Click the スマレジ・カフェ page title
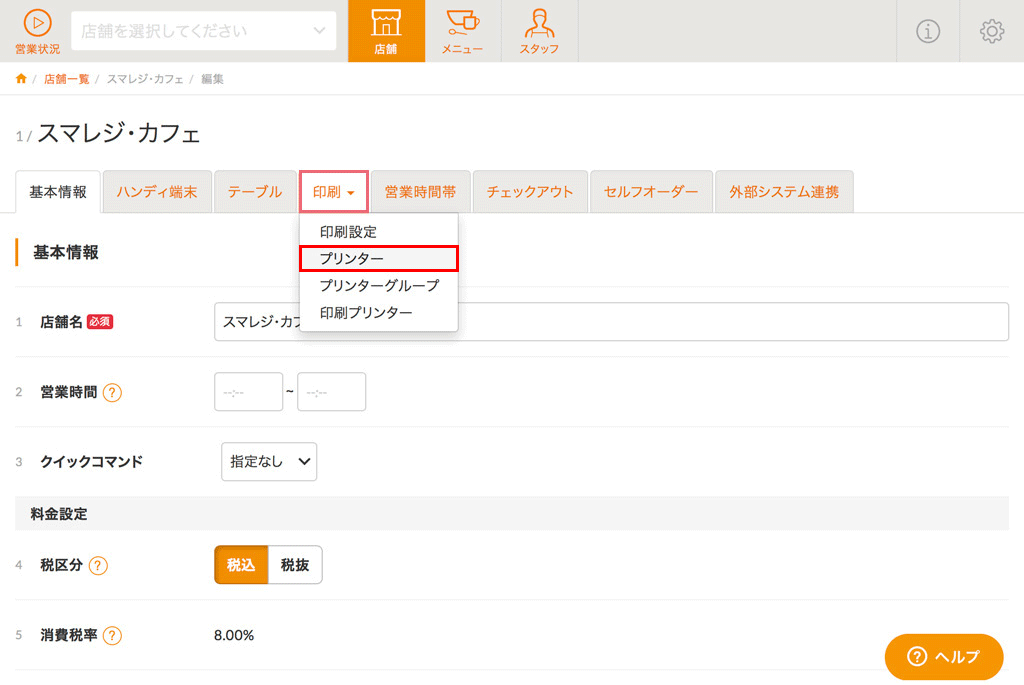The image size is (1024, 685). (119, 134)
